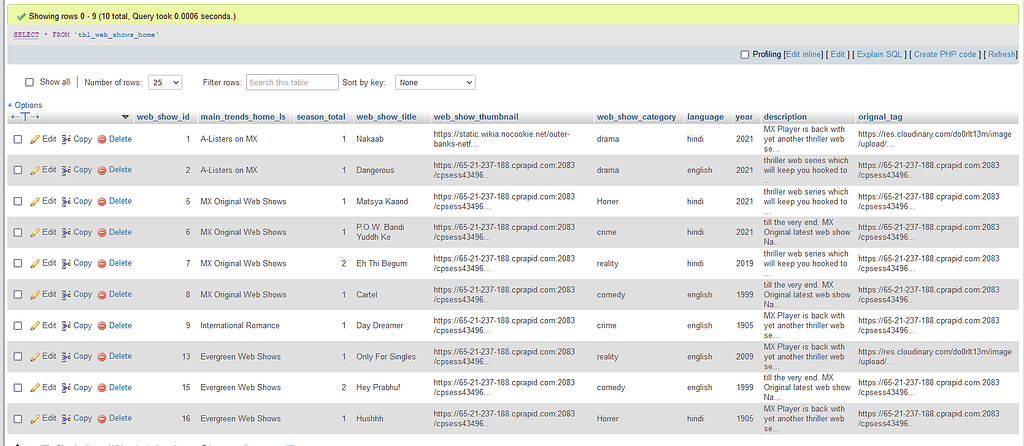Click the red Delete icon for Nakaab row

coord(102,139)
